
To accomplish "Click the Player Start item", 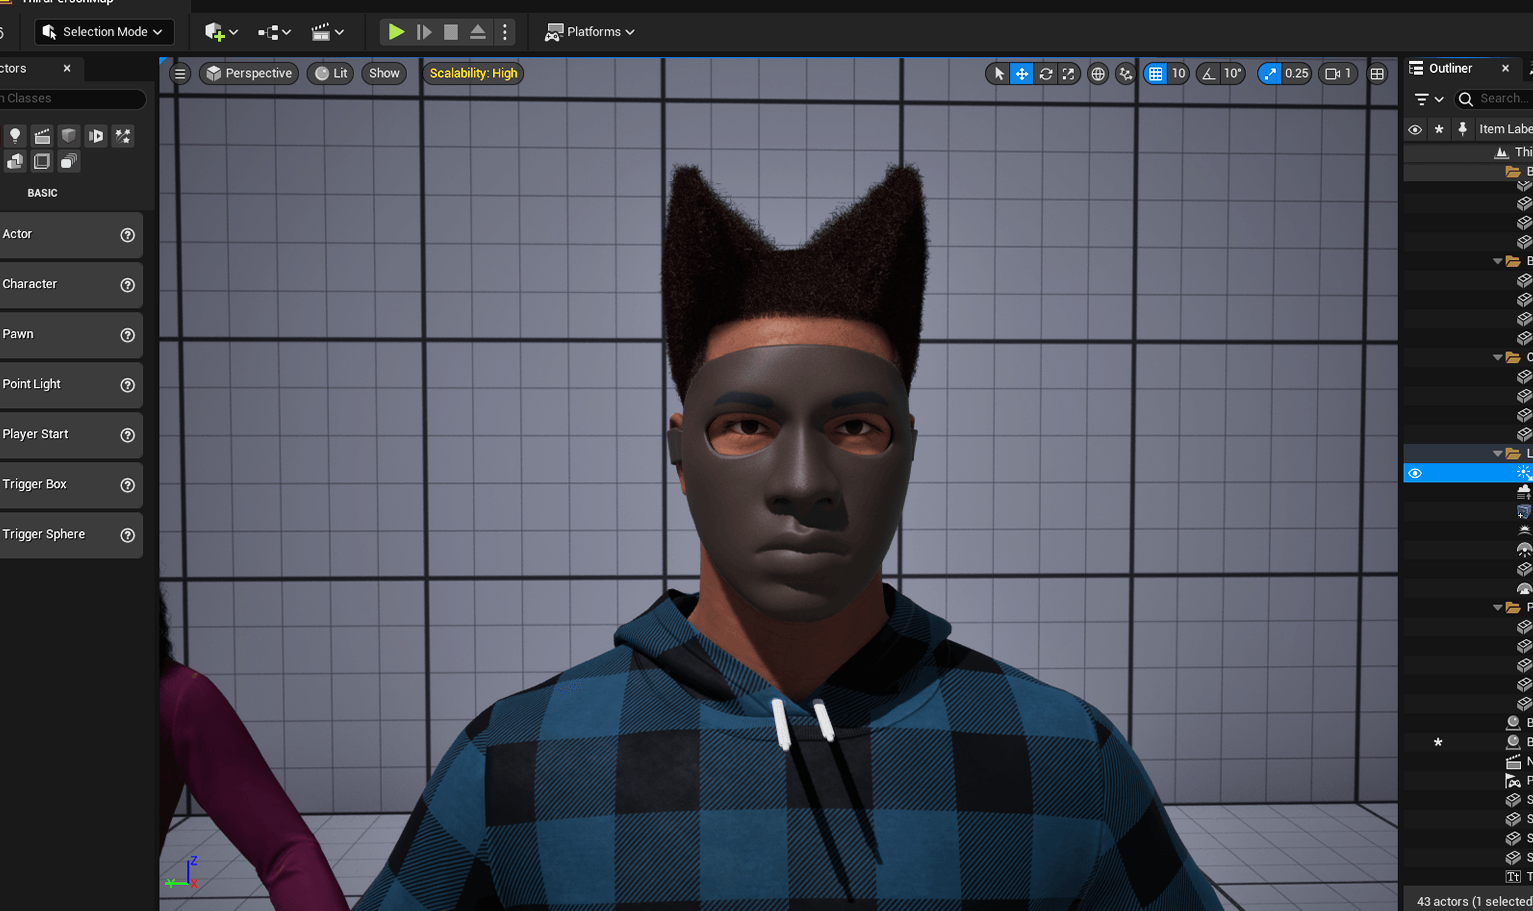I will click(x=70, y=435).
